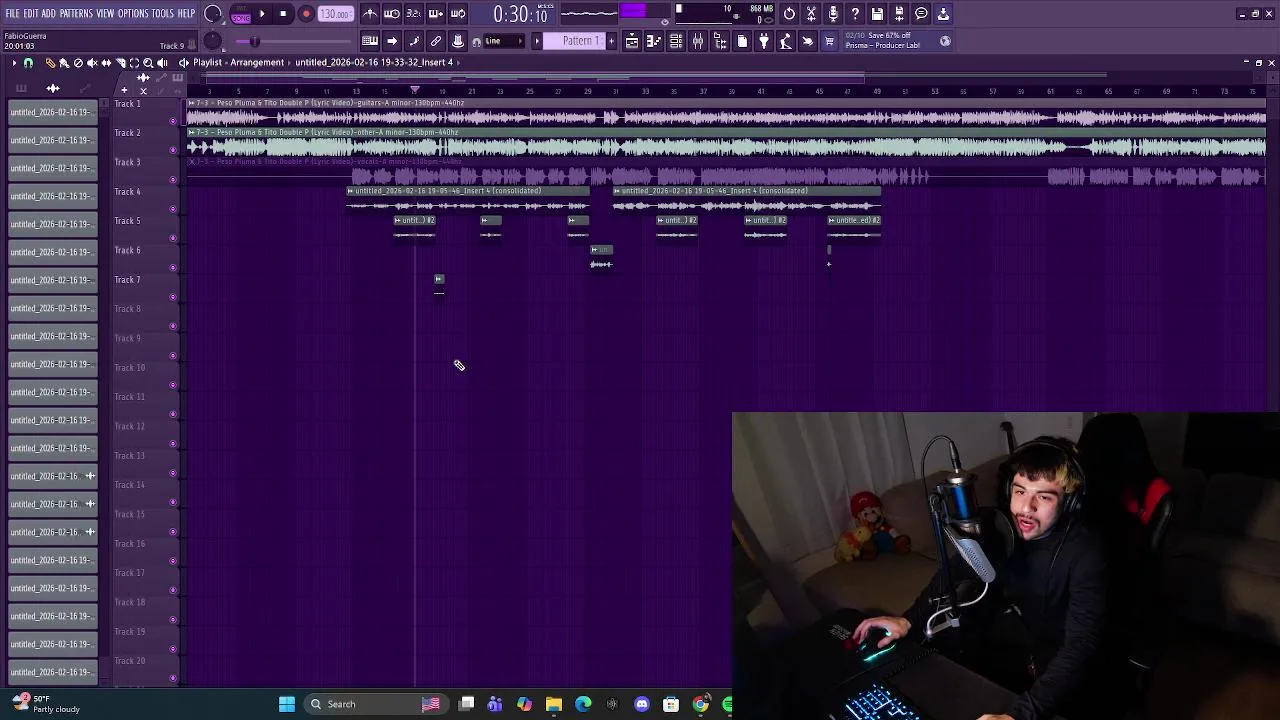Viewport: 1280px width, 720px height.
Task: Open the ADD menu
Action: point(49,14)
